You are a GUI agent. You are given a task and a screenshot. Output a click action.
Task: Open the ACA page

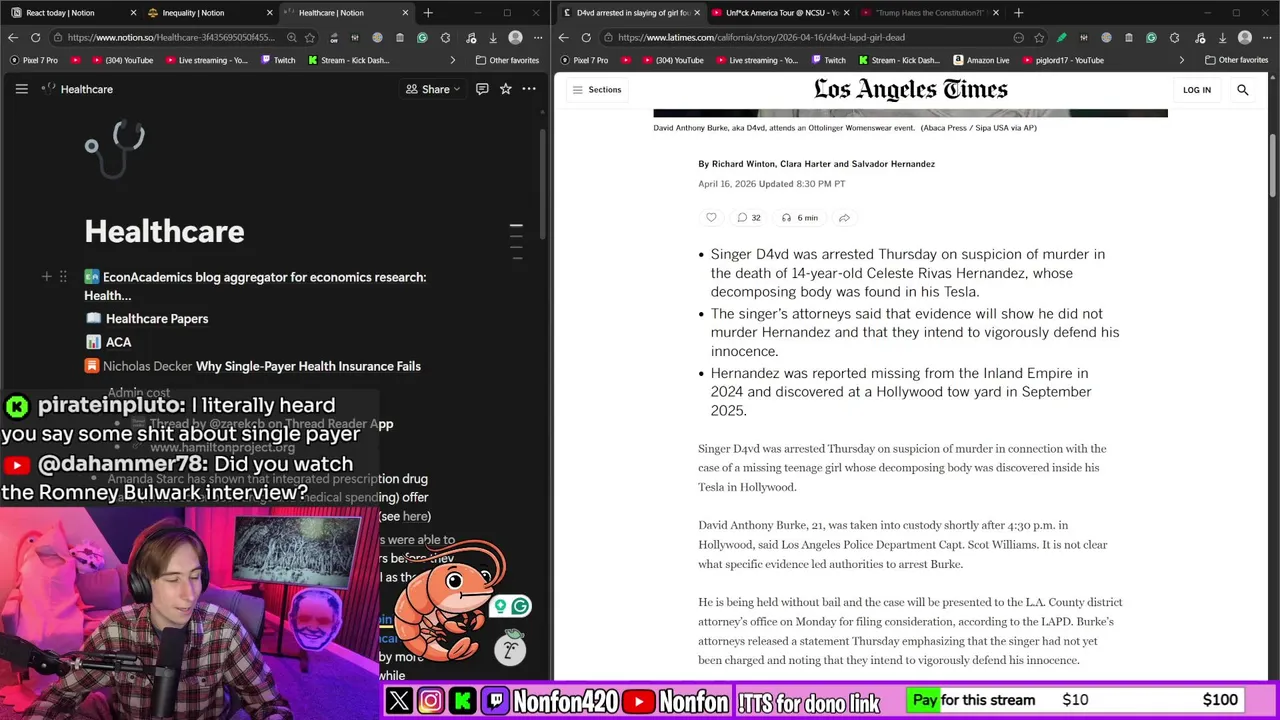point(108,342)
